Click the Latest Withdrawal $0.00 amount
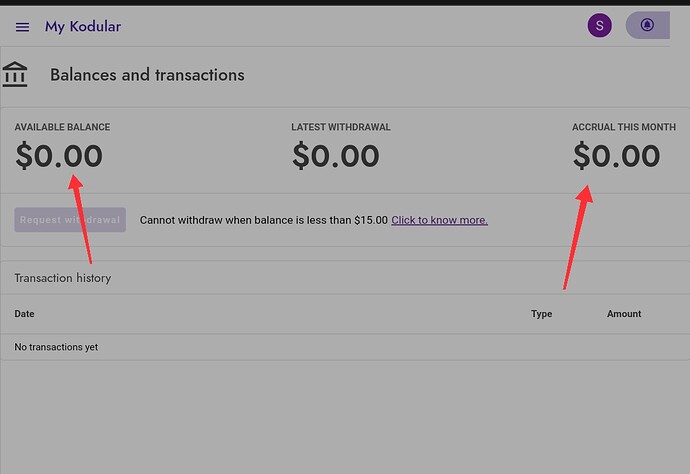 [335, 156]
